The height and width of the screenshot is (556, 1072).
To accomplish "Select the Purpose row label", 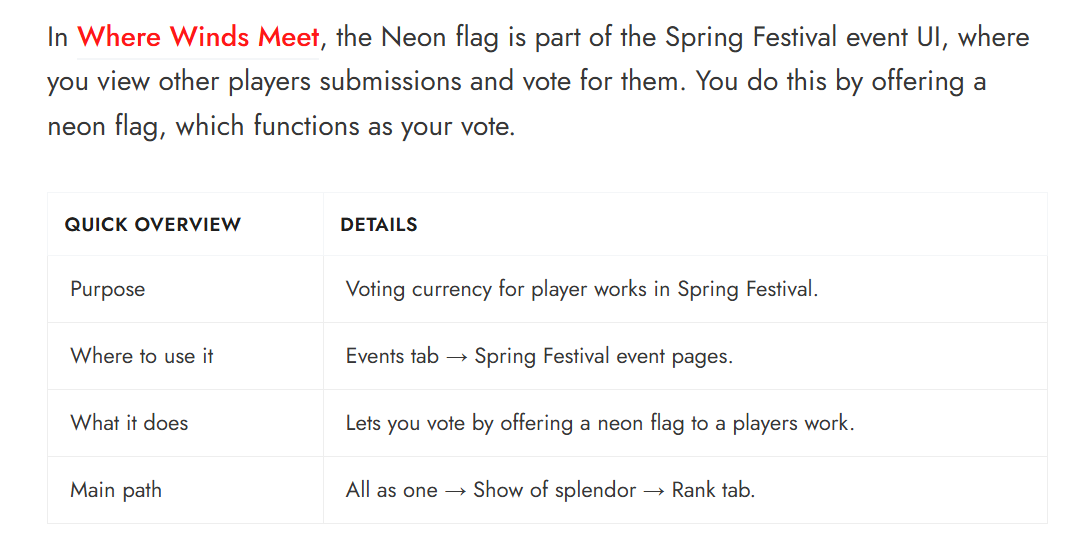I will (108, 290).
